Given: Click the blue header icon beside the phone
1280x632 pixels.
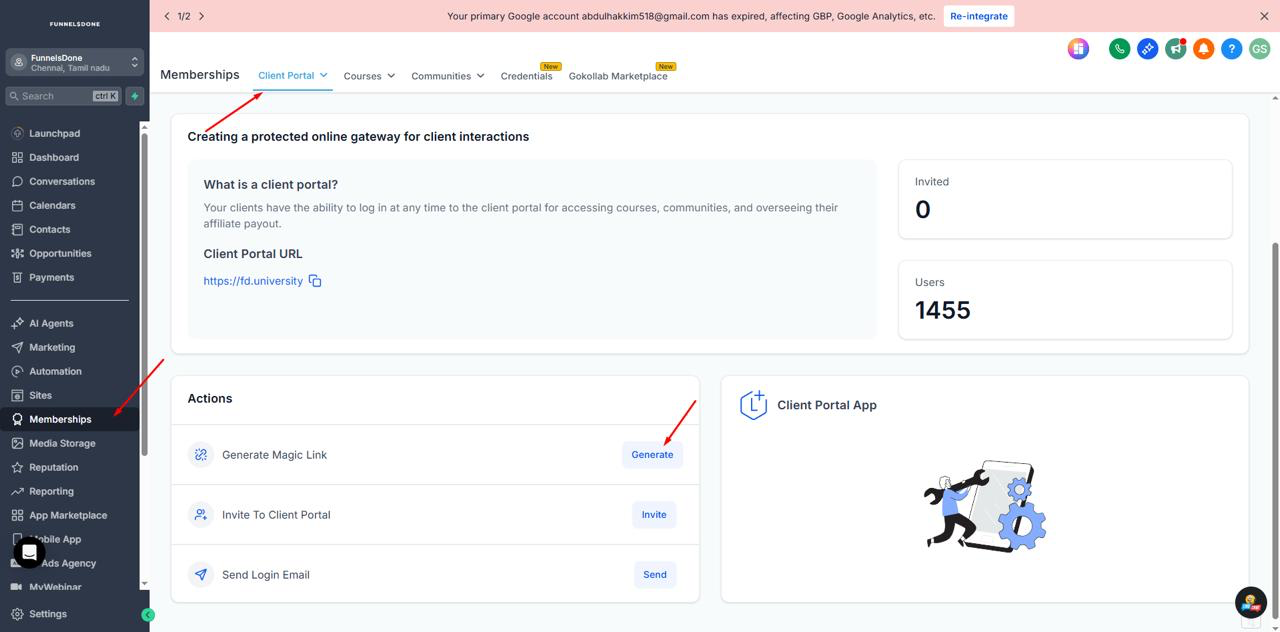Looking at the screenshot, I should tap(1147, 48).
